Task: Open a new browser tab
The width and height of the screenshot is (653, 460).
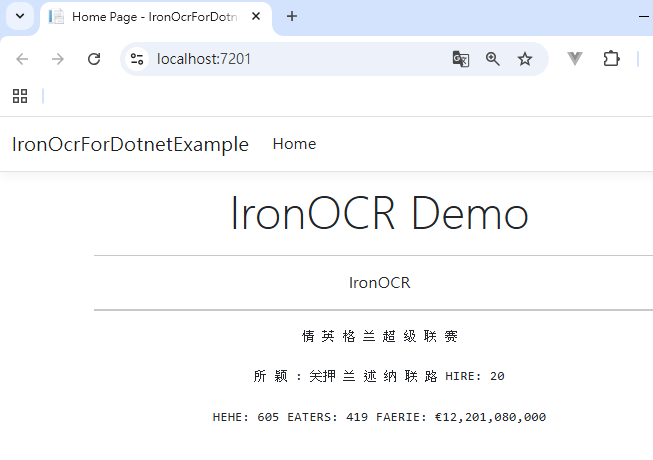Action: [292, 16]
